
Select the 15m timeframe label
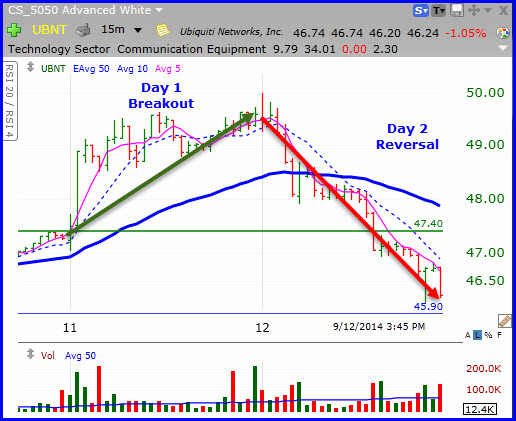[x=113, y=30]
